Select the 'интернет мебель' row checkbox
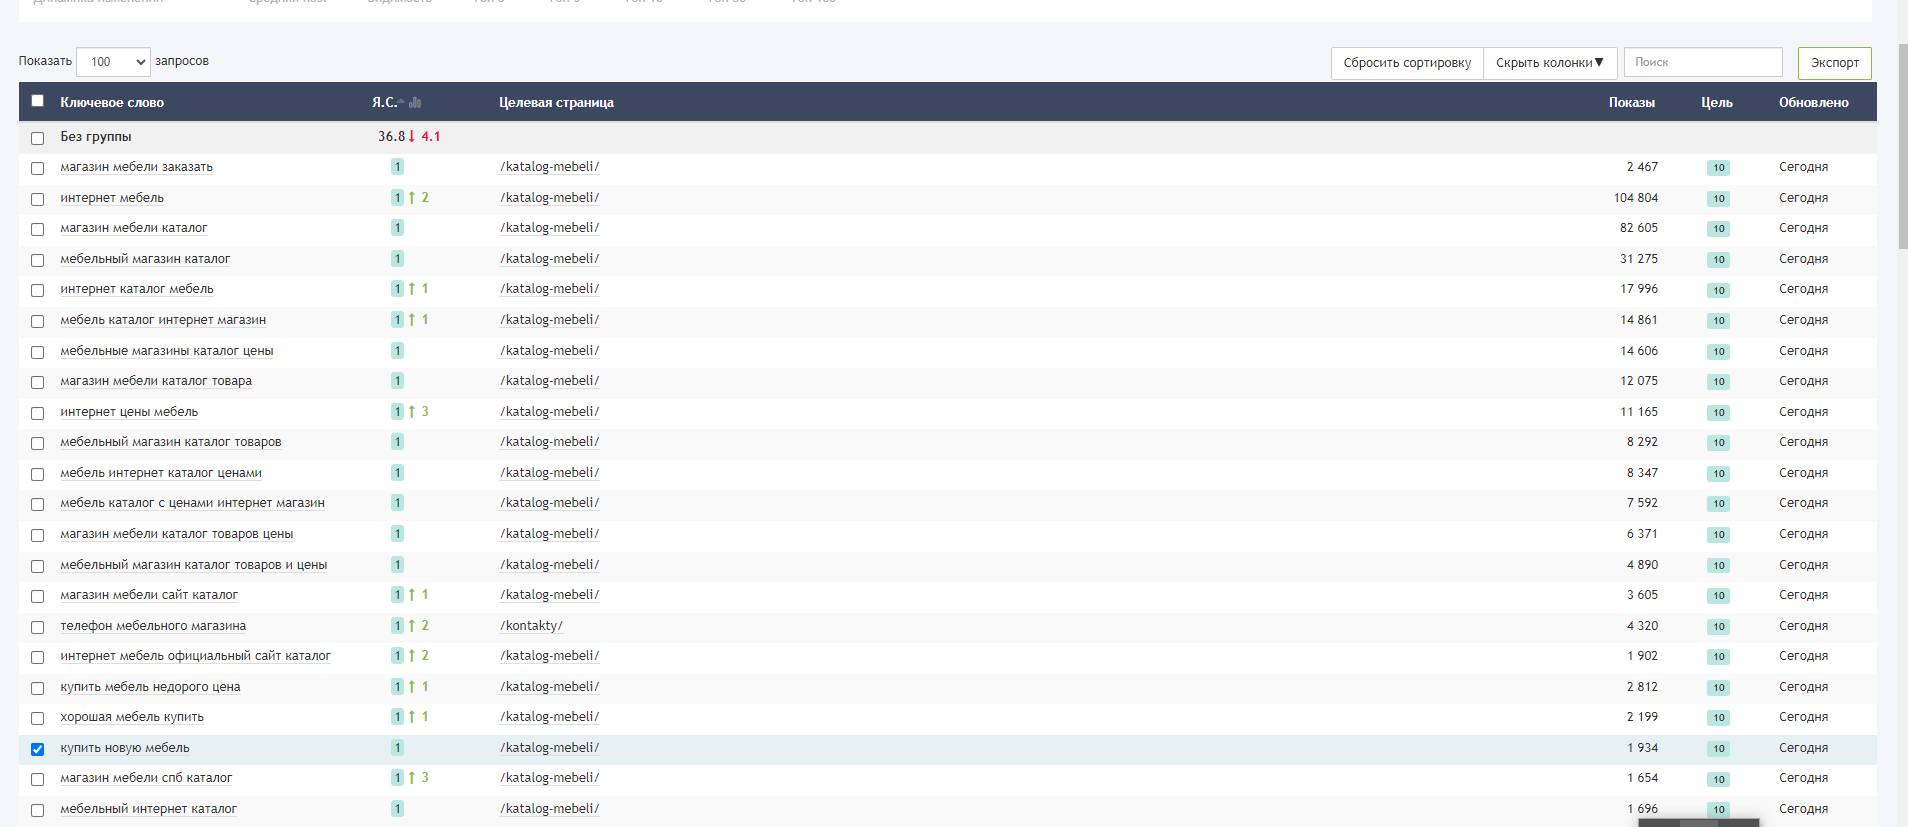The image size is (1908, 827). click(38, 199)
